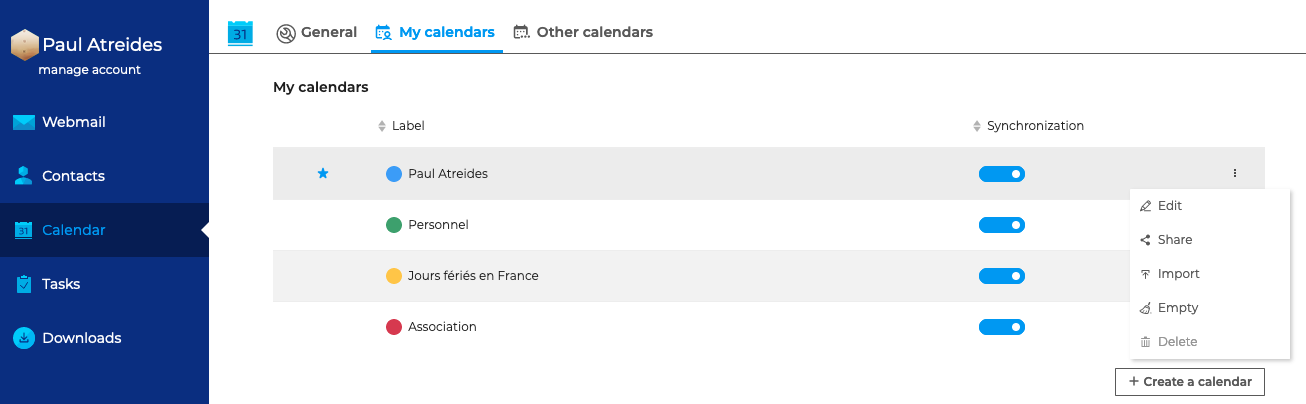Turn off sync for Jours fériés en France

pos(1002,276)
